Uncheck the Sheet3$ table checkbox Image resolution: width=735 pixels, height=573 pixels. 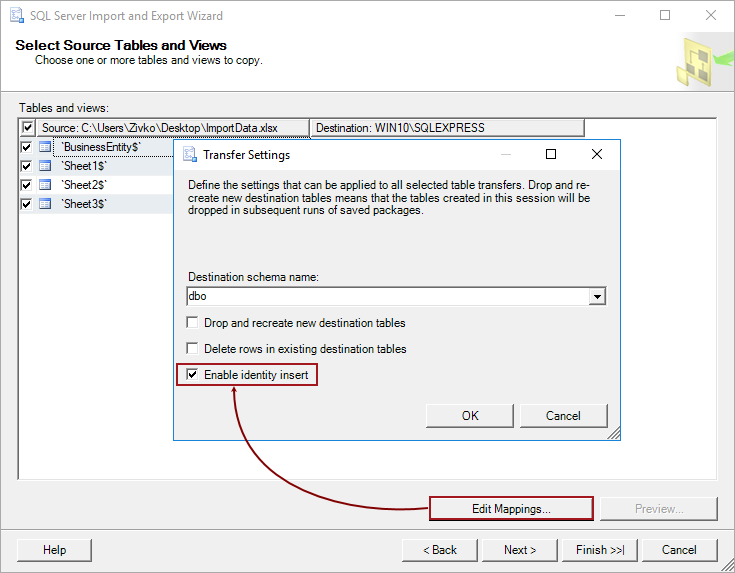coord(26,204)
